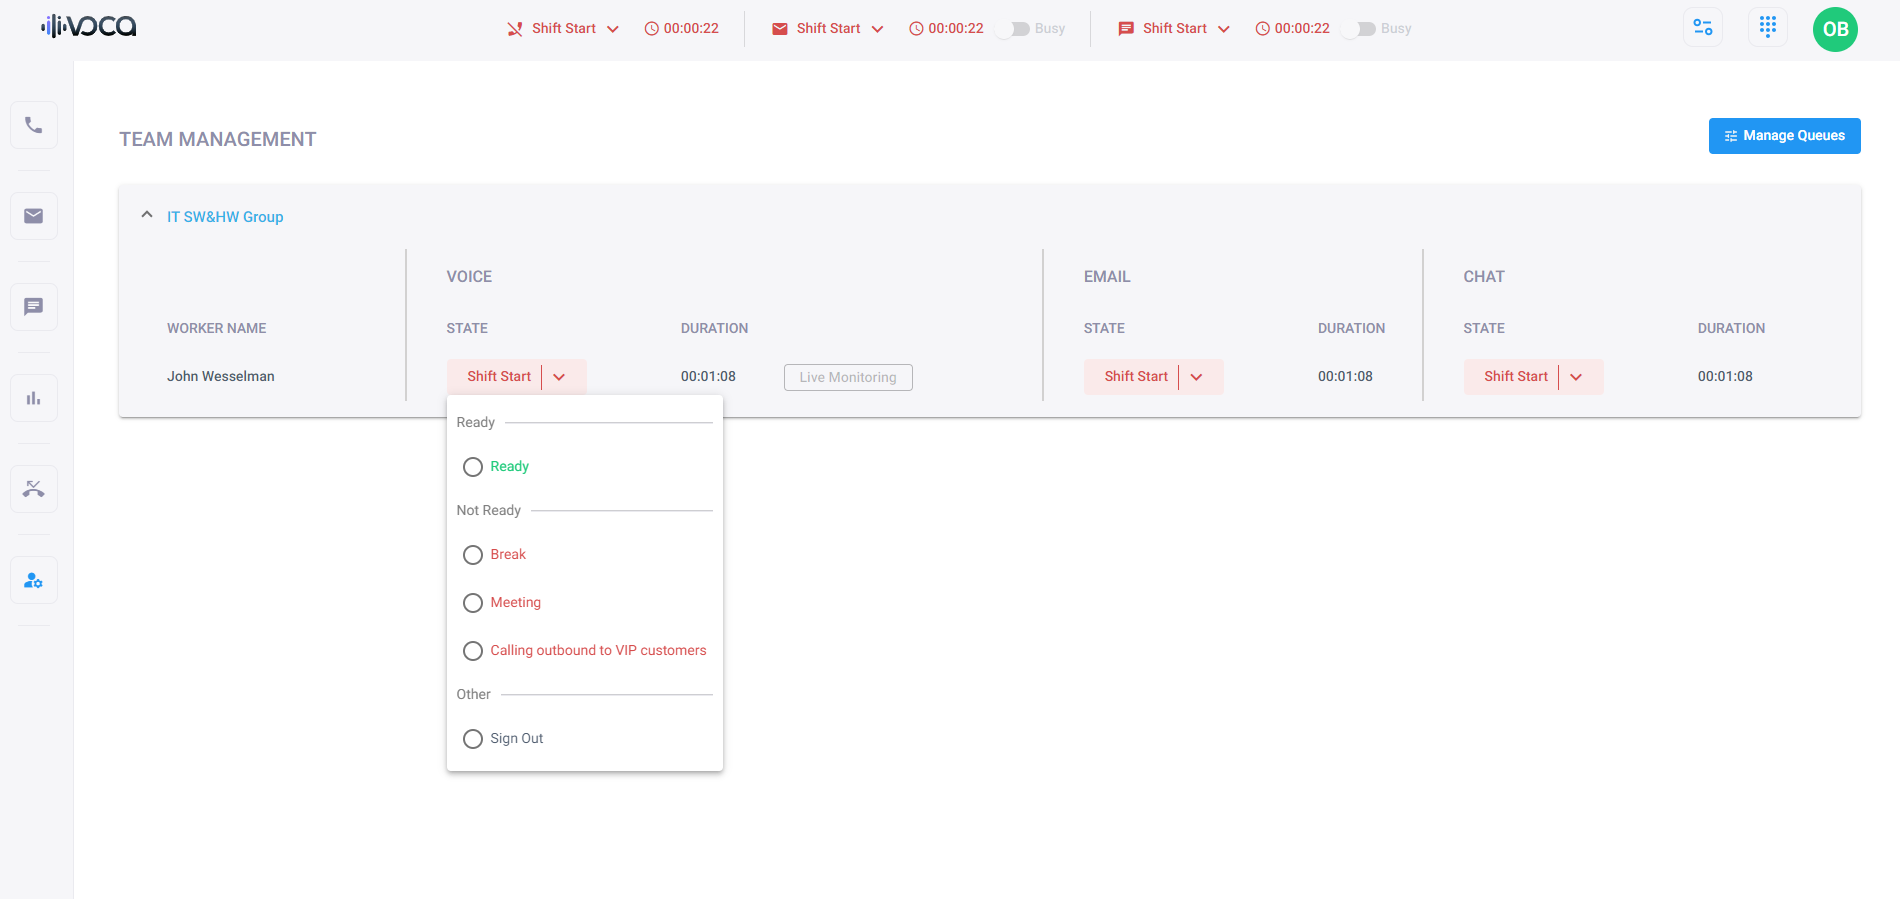Click the Live Monitoring button
The height and width of the screenshot is (899, 1900).
847,377
